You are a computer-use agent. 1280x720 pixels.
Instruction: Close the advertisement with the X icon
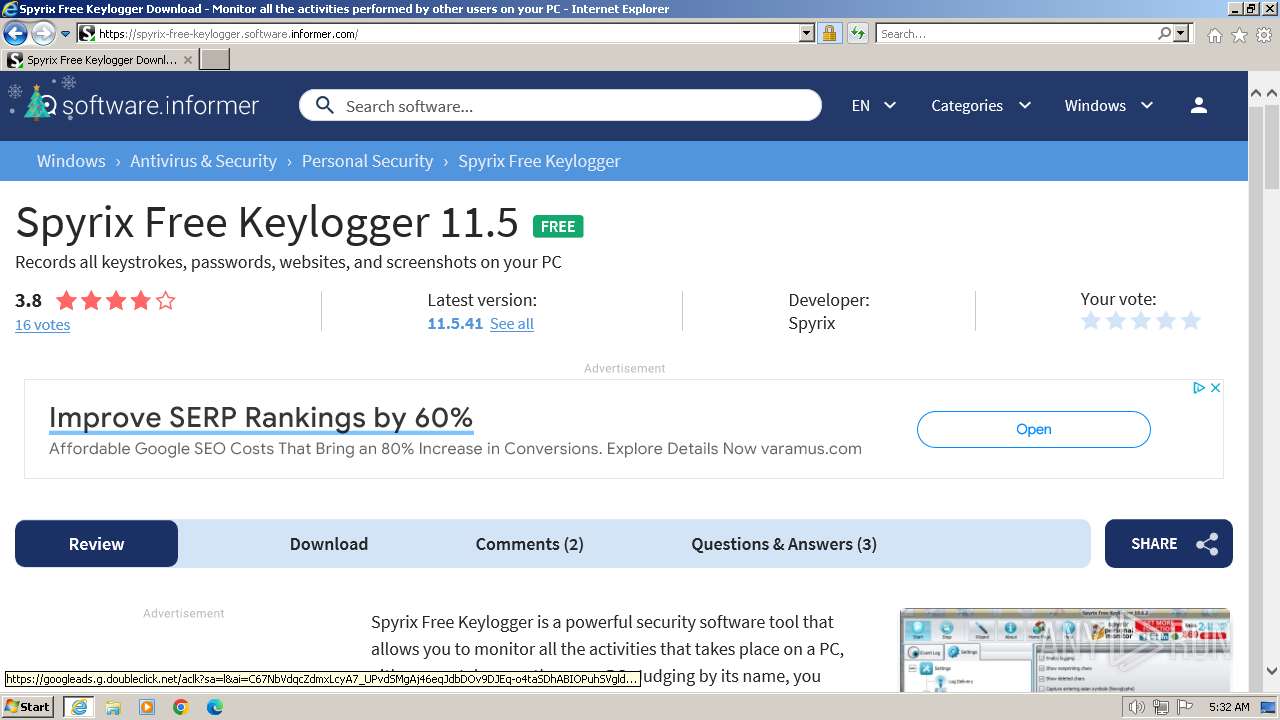(x=1215, y=388)
